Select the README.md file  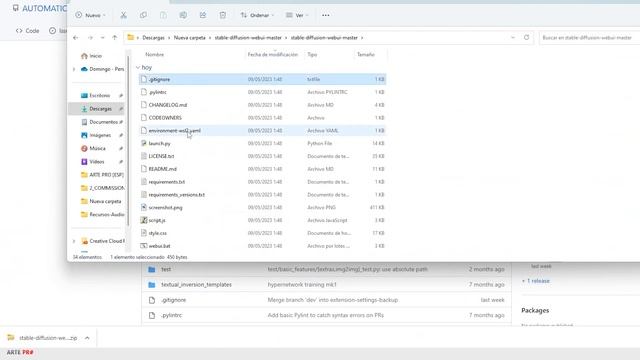pos(262,169)
